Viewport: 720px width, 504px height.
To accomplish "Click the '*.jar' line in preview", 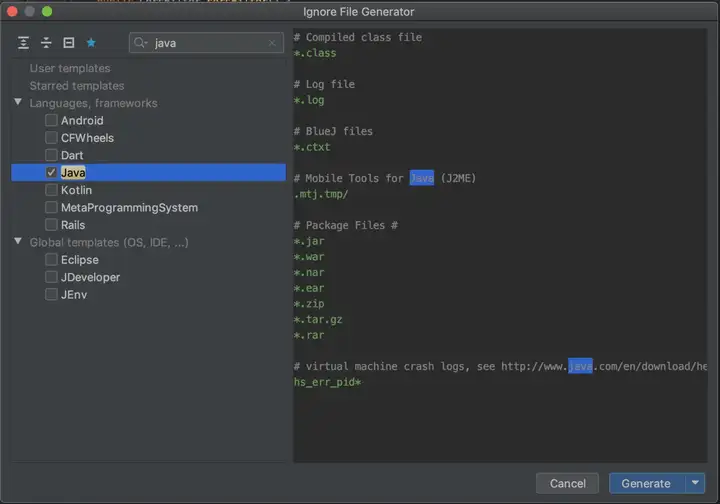I will pos(309,241).
